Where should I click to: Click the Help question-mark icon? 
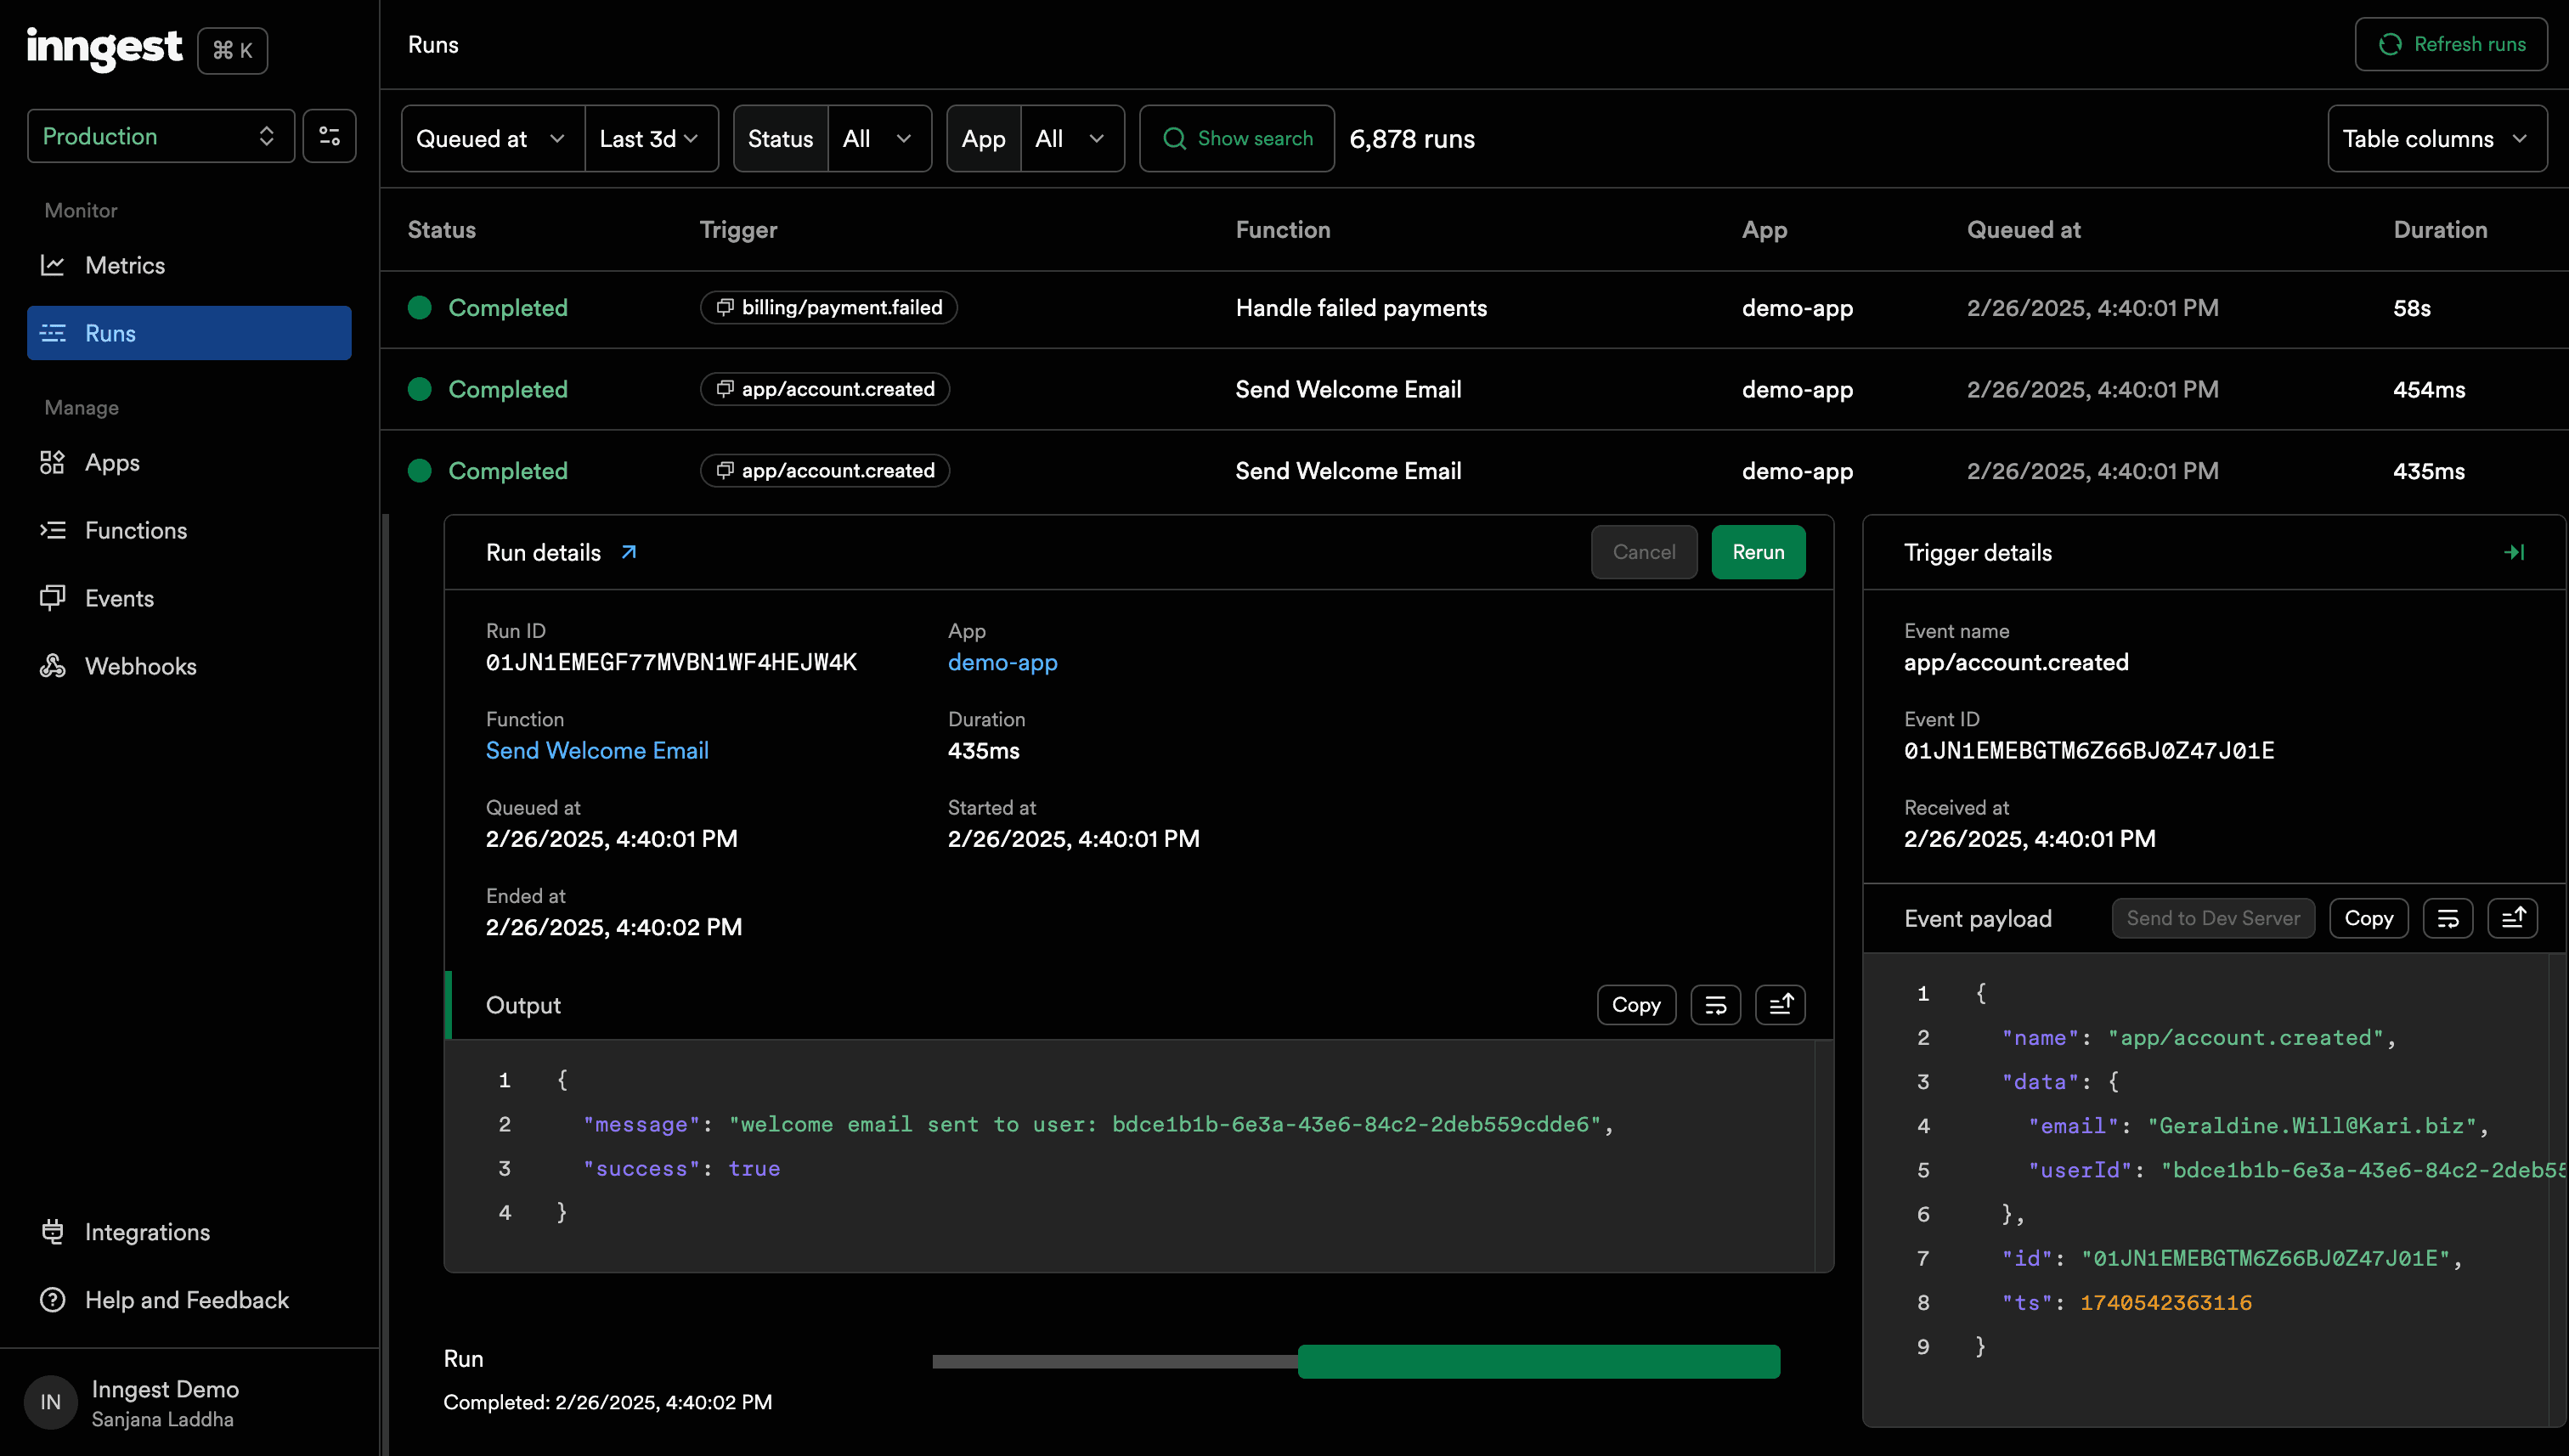point(52,1300)
